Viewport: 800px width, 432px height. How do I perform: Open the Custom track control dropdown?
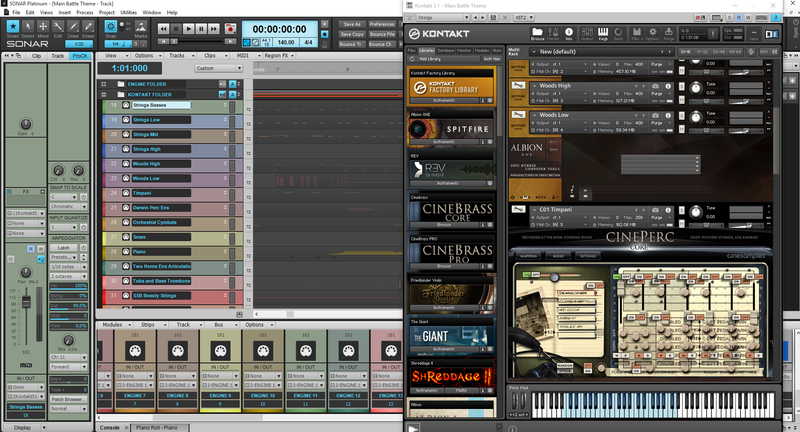tap(218, 68)
